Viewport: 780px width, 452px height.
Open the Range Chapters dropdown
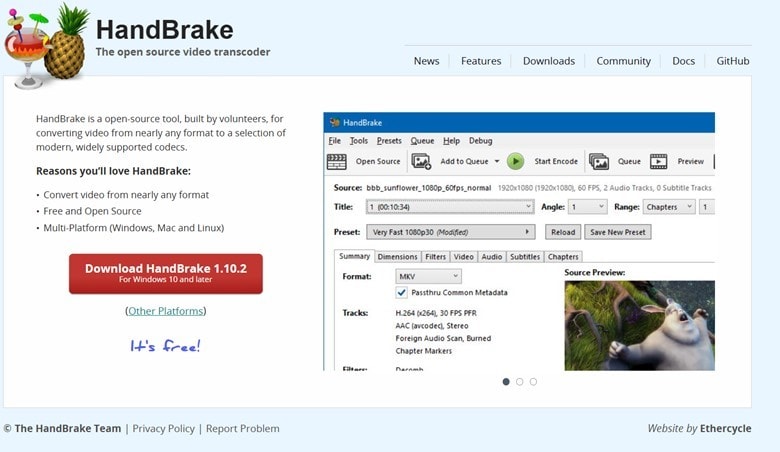[x=669, y=207]
